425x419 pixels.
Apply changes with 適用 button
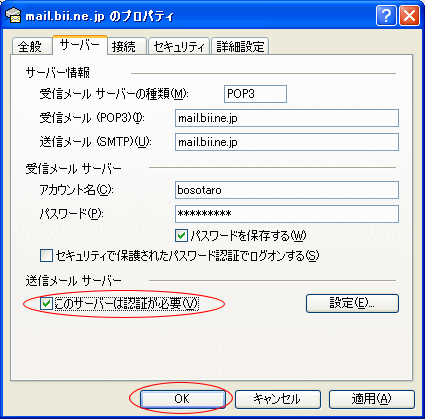pos(372,399)
